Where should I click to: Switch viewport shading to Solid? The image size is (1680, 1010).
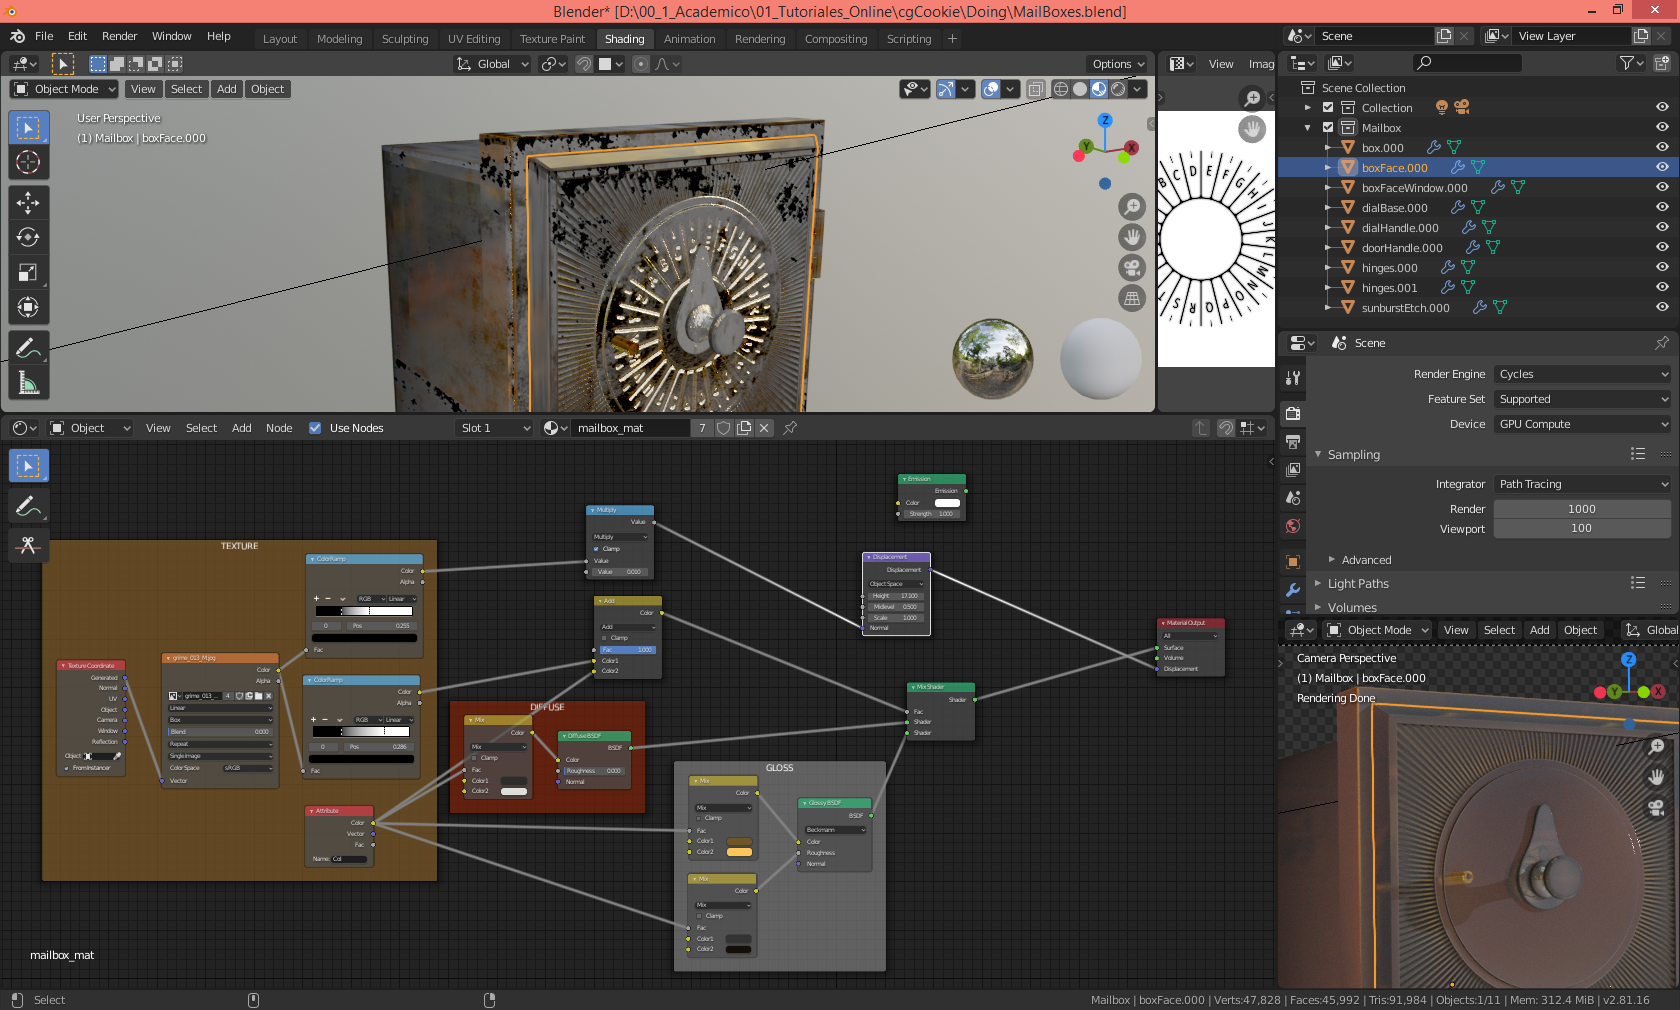pos(1080,89)
